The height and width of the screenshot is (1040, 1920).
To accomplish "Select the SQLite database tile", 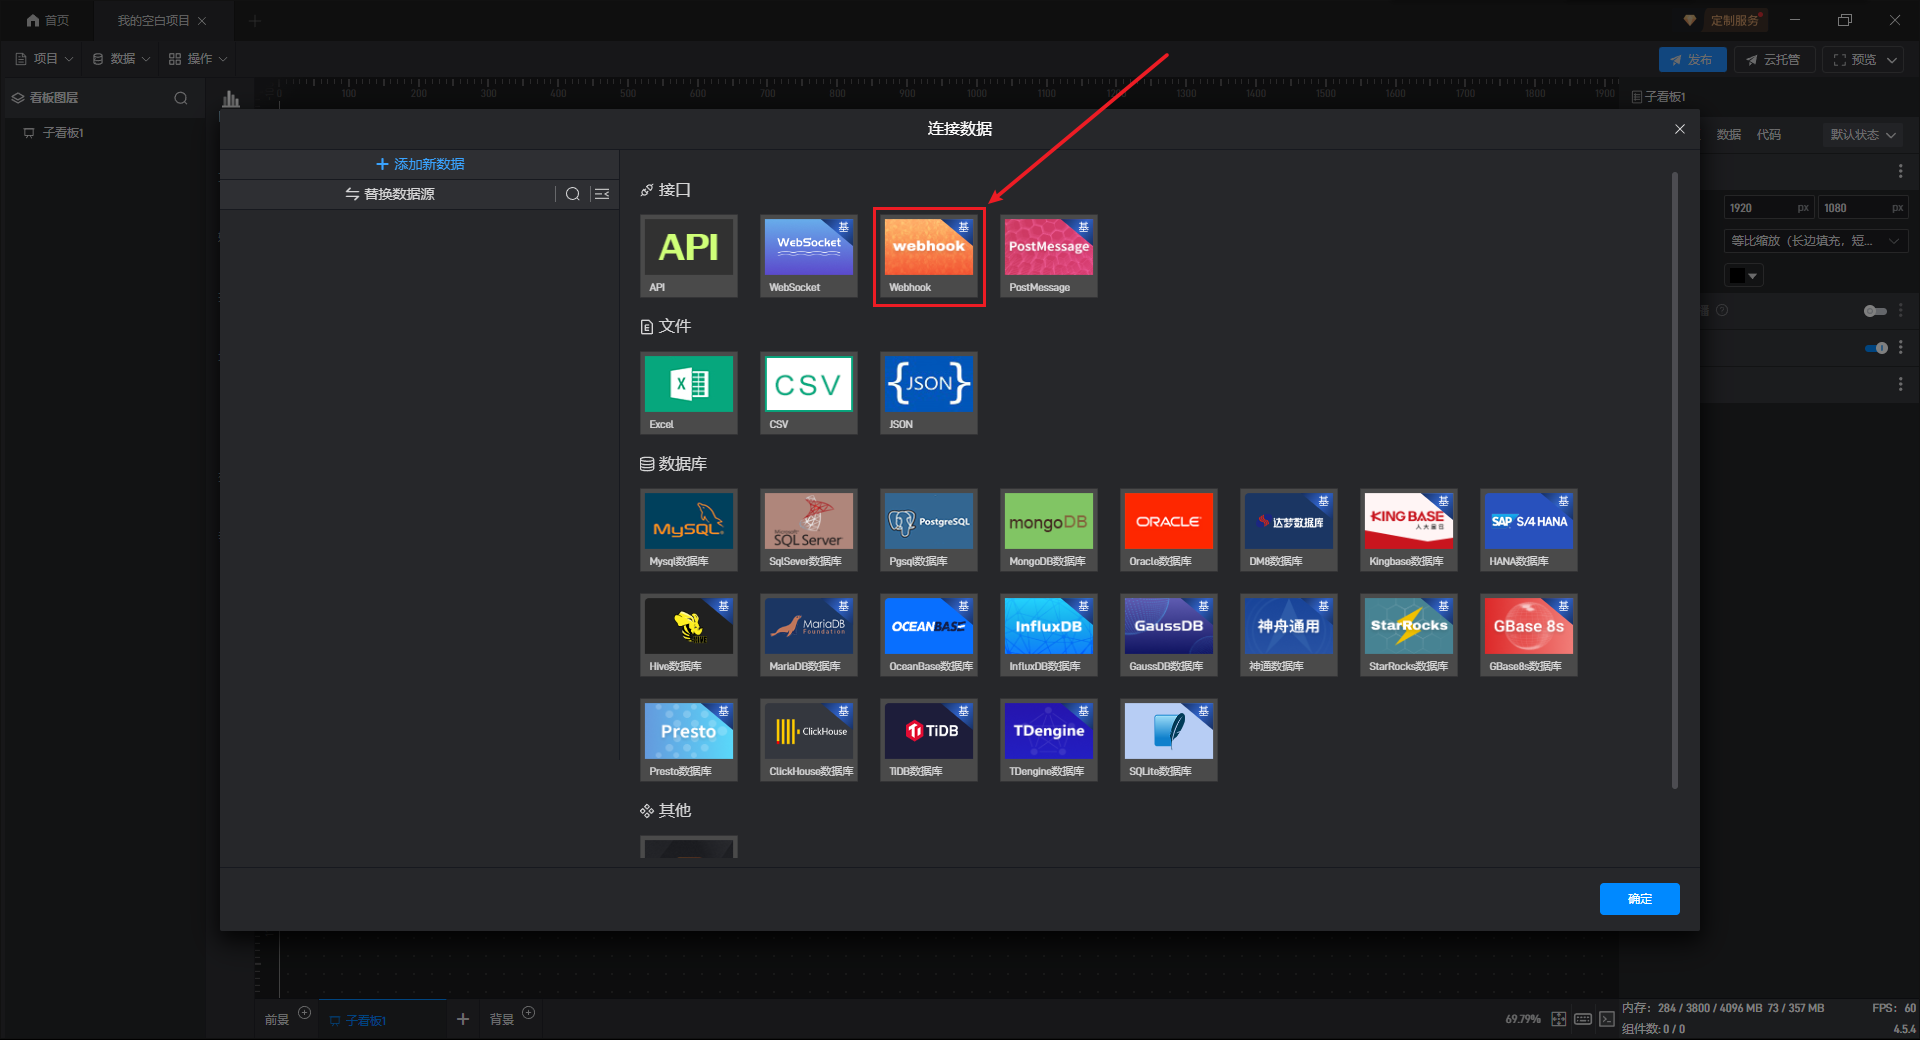I will click(x=1169, y=740).
